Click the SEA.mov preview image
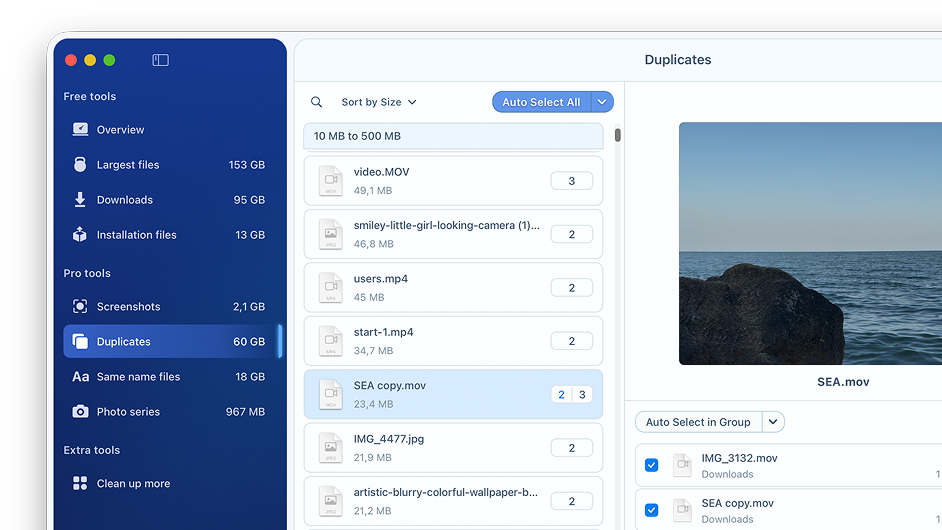The width and height of the screenshot is (942, 530). pyautogui.click(x=810, y=243)
